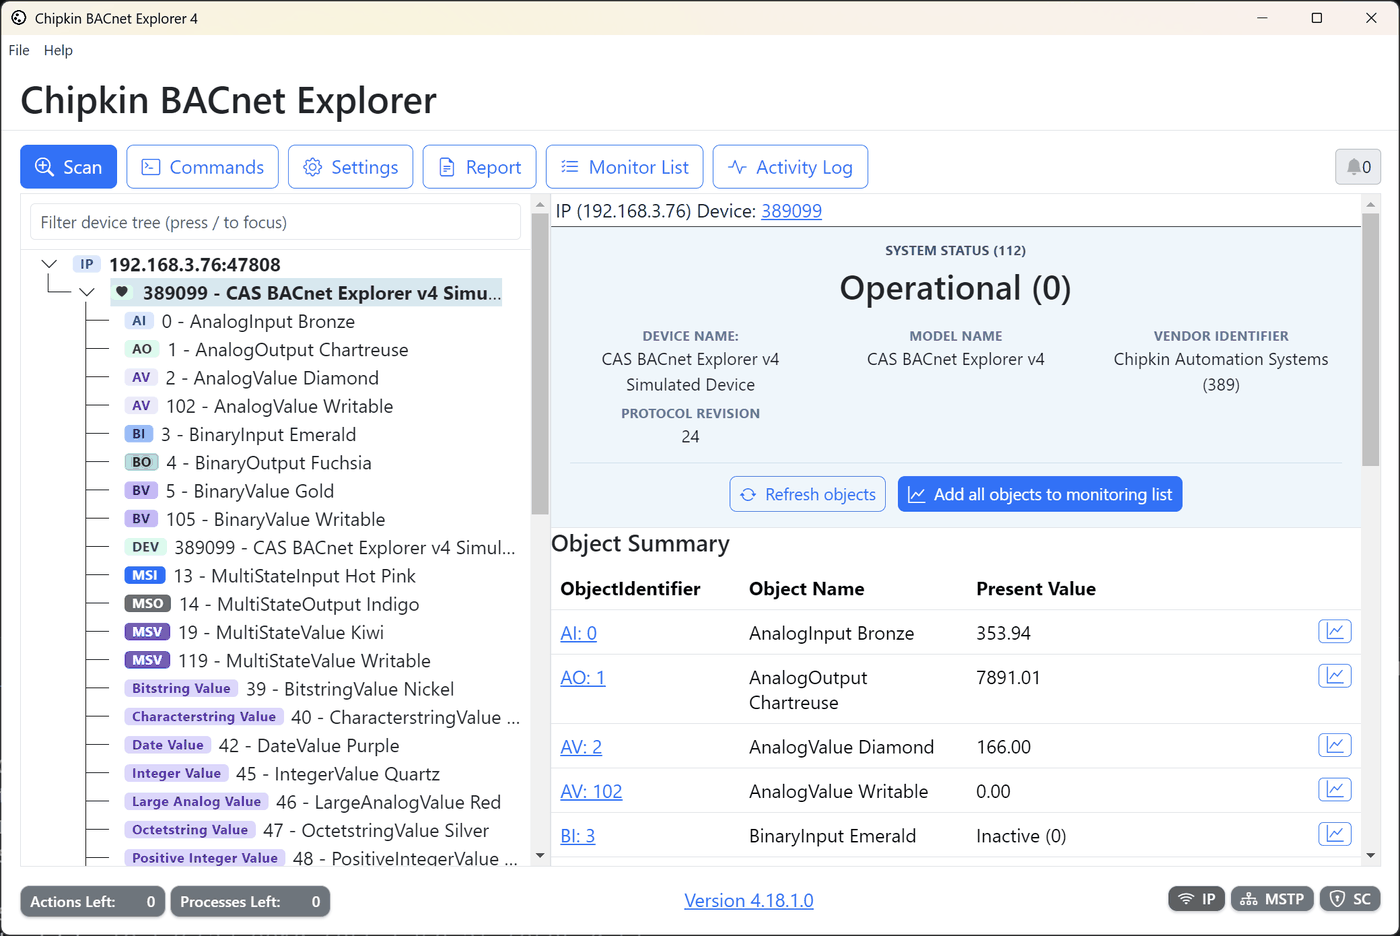Open the AV: 2 object link
Screen dimensions: 1400x936
click(x=581, y=747)
